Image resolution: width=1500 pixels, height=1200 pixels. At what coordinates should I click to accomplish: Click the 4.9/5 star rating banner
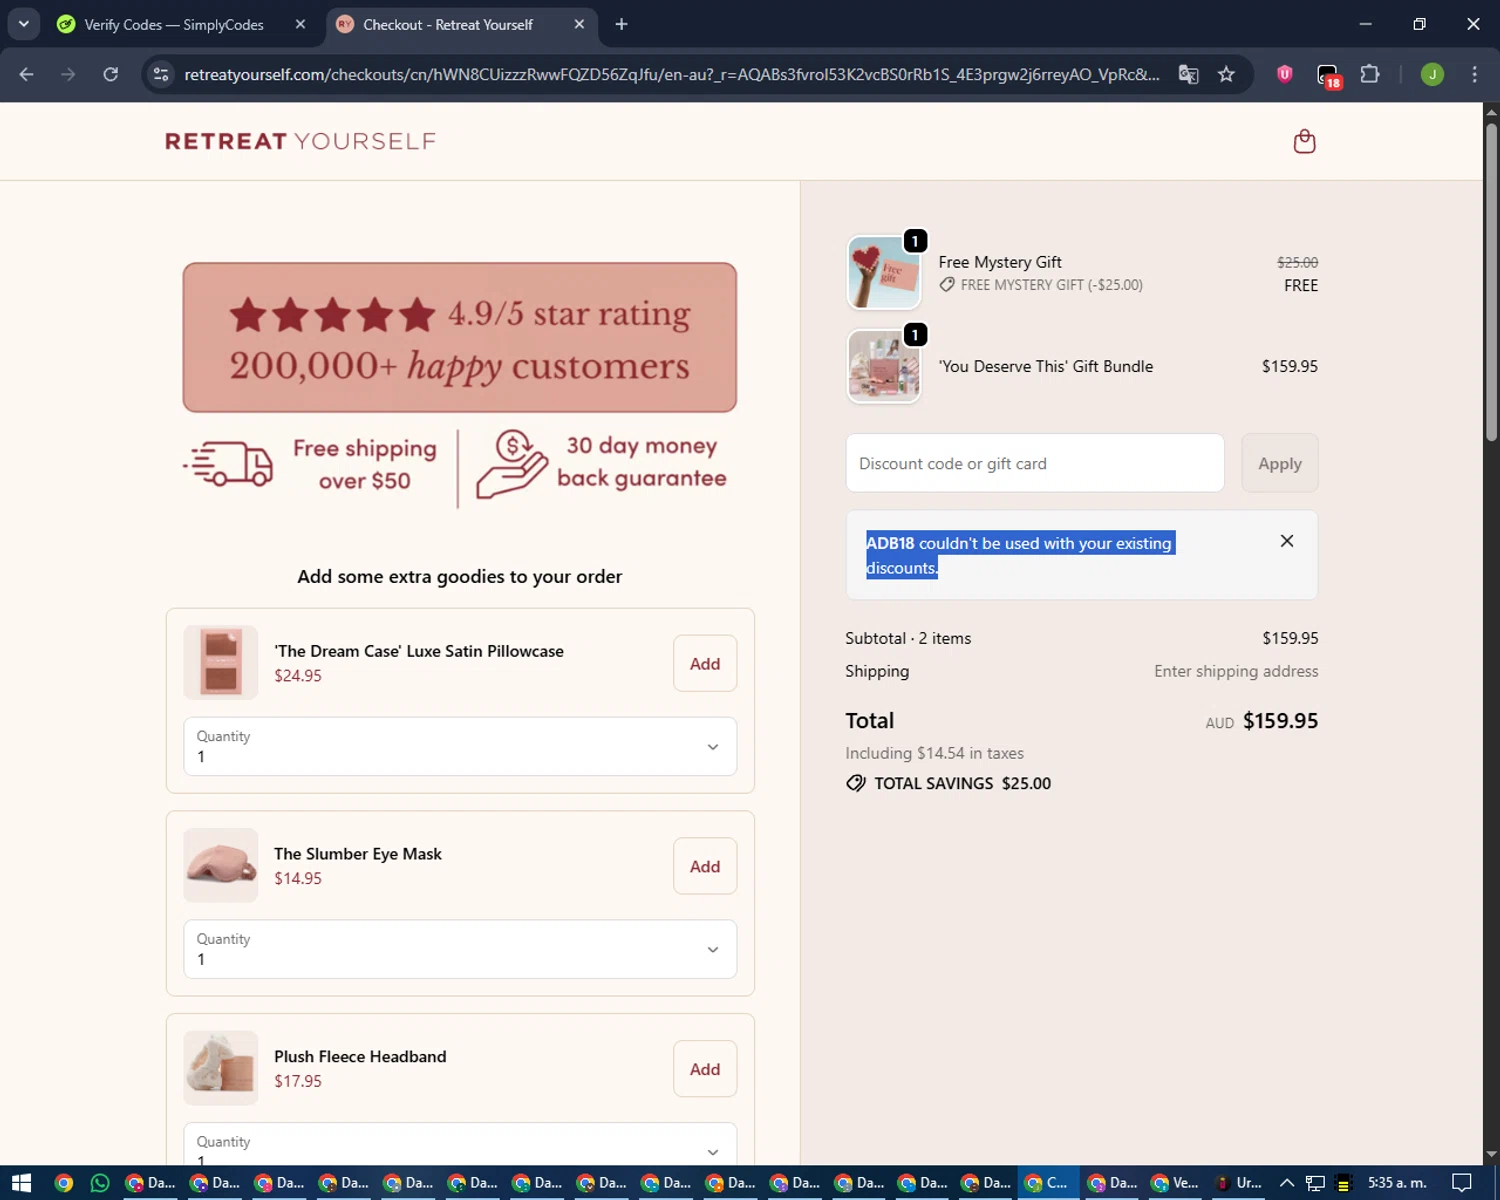pyautogui.click(x=460, y=337)
